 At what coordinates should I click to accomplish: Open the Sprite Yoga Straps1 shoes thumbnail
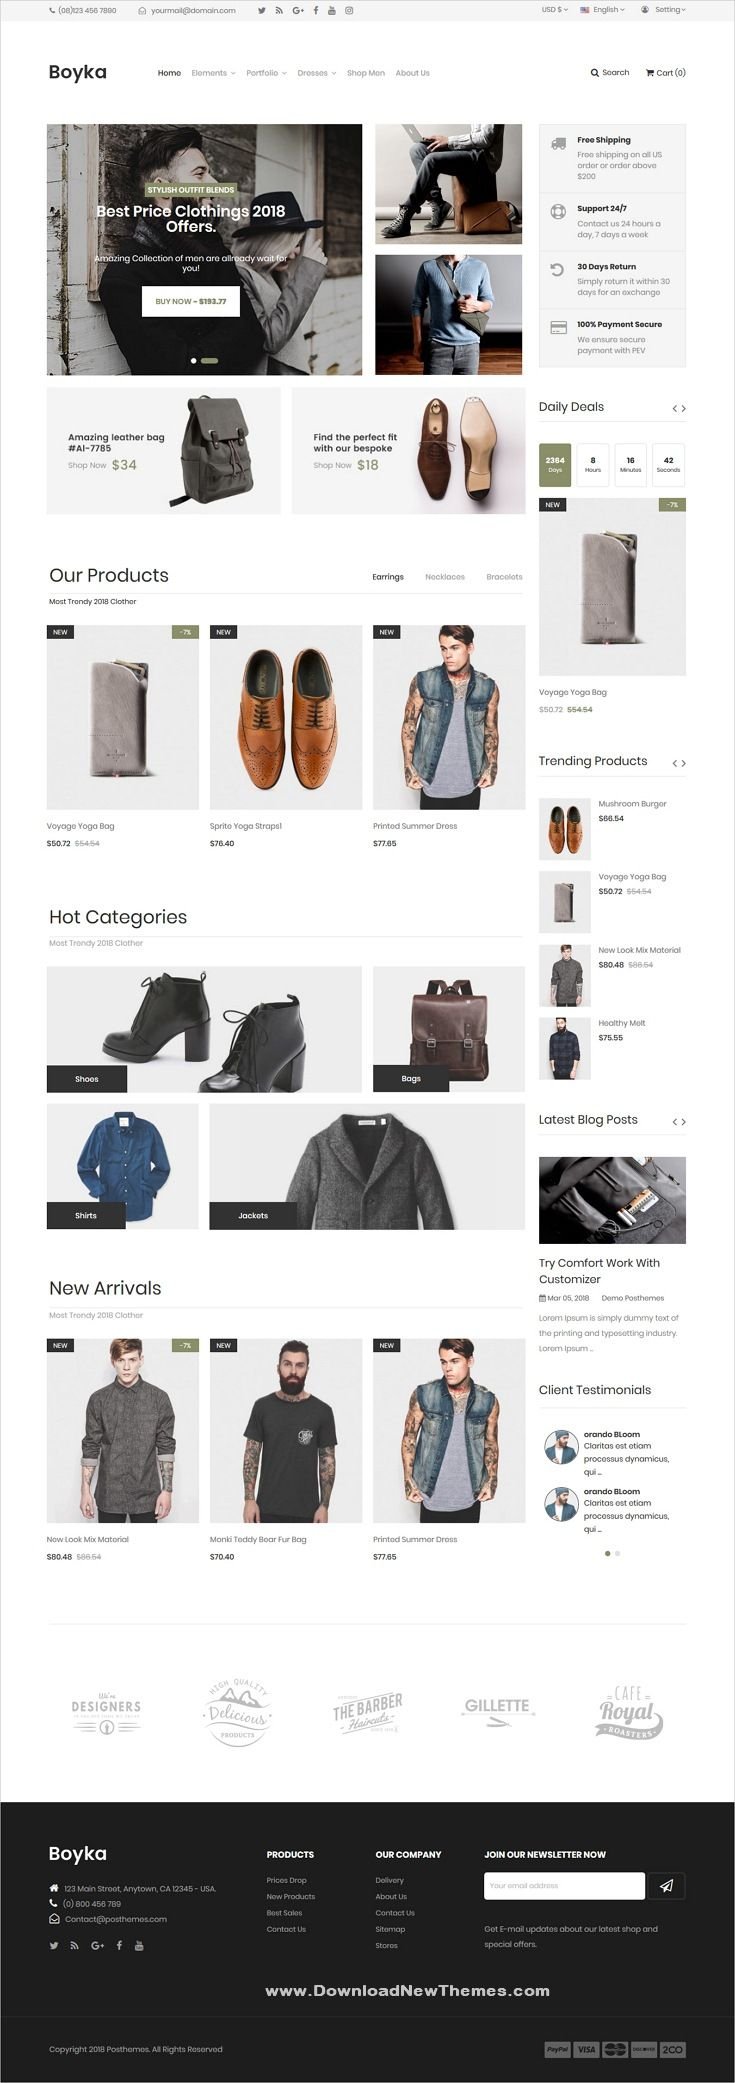[x=286, y=717]
